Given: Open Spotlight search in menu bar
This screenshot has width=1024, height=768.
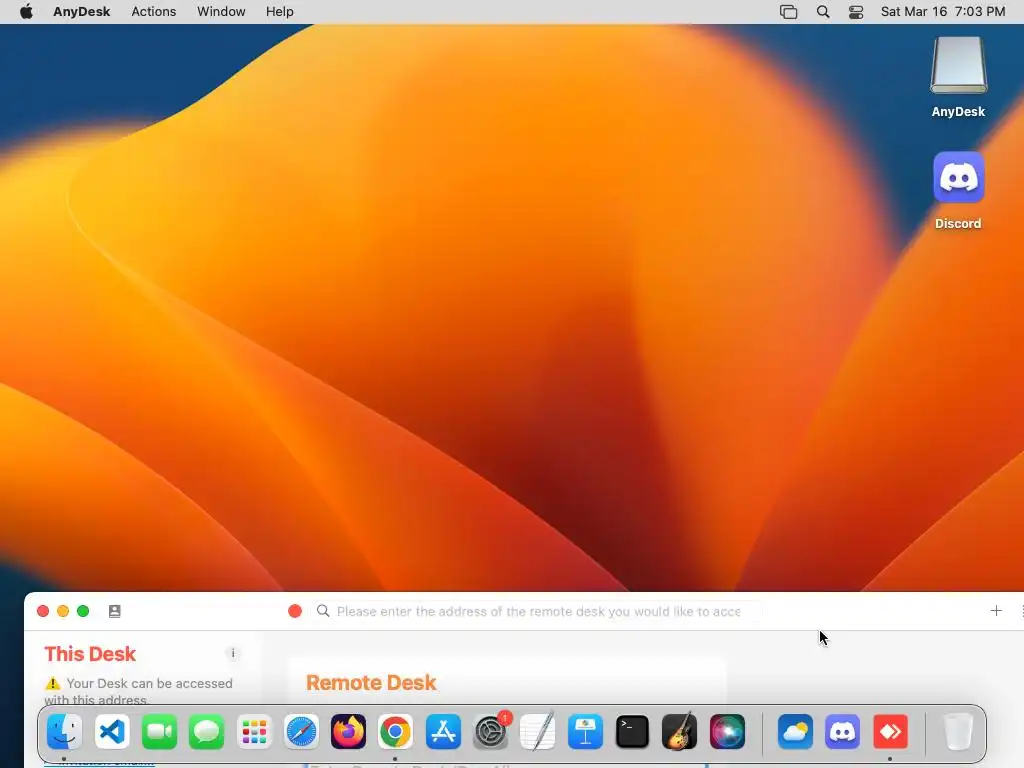Looking at the screenshot, I should 823,12.
